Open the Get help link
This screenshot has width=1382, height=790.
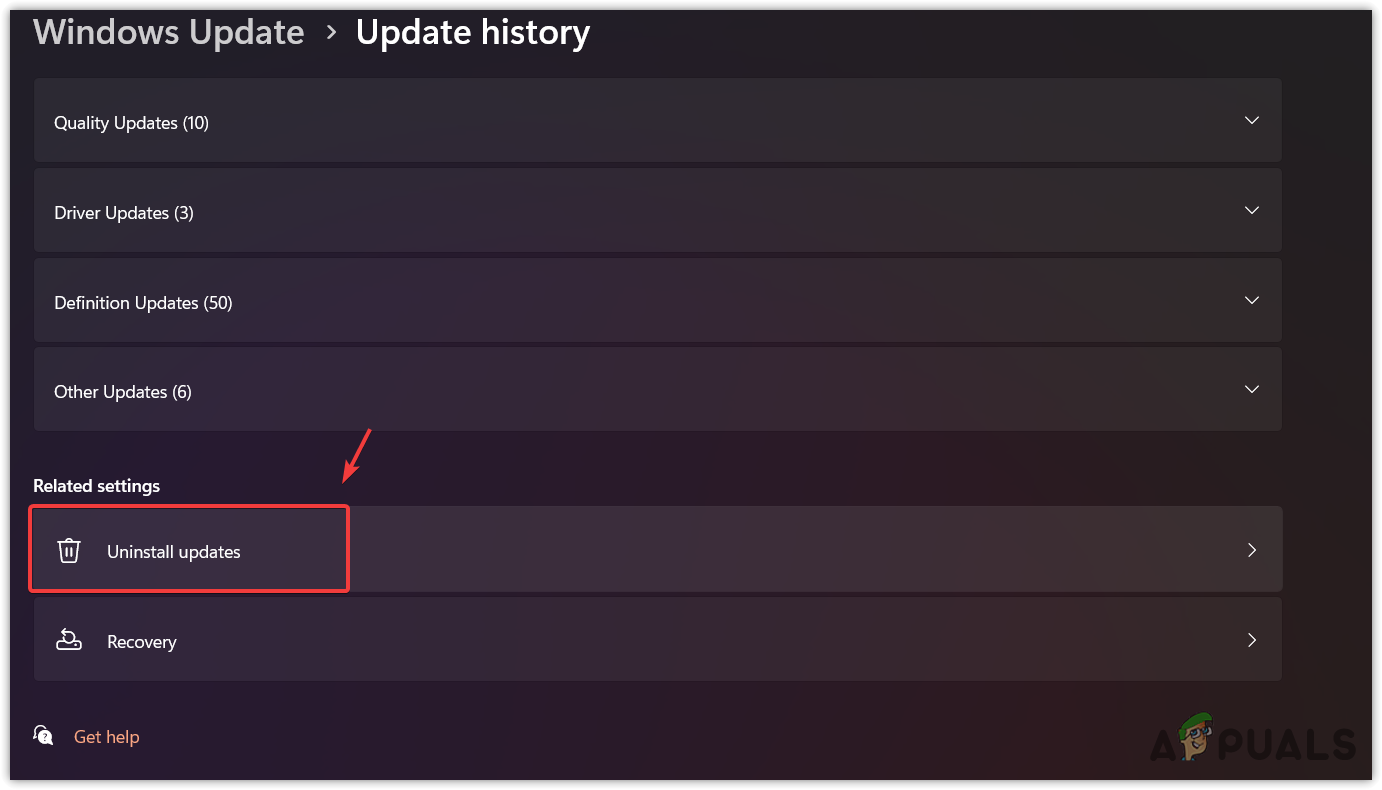pos(106,737)
